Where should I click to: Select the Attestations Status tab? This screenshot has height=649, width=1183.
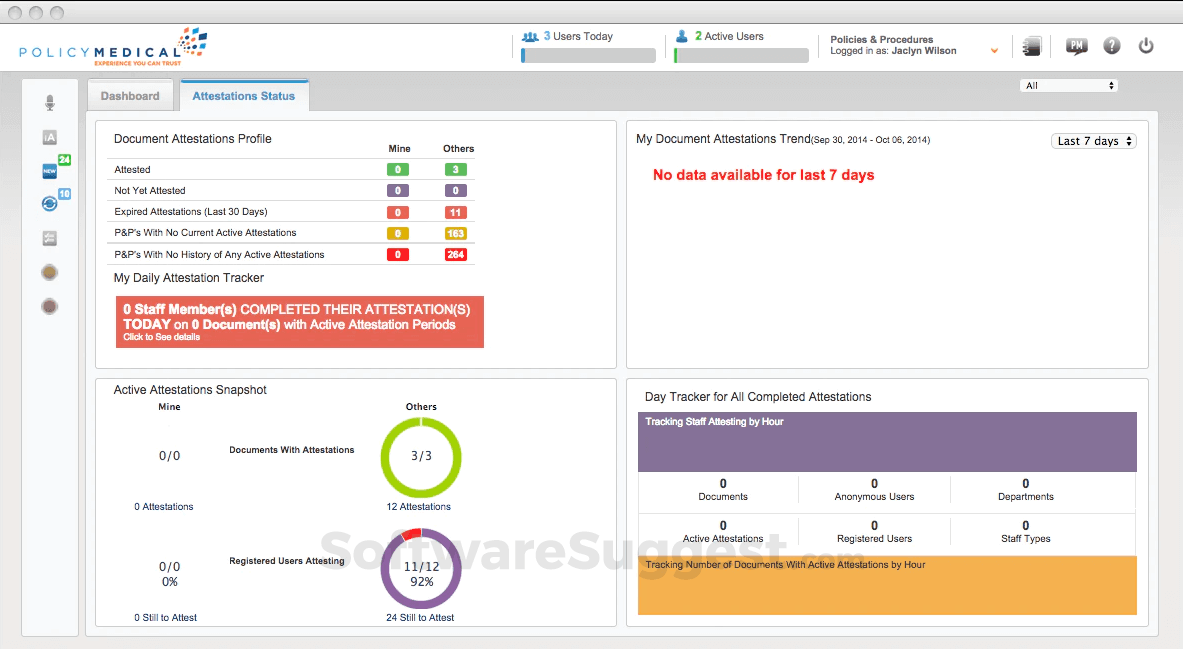coord(243,95)
